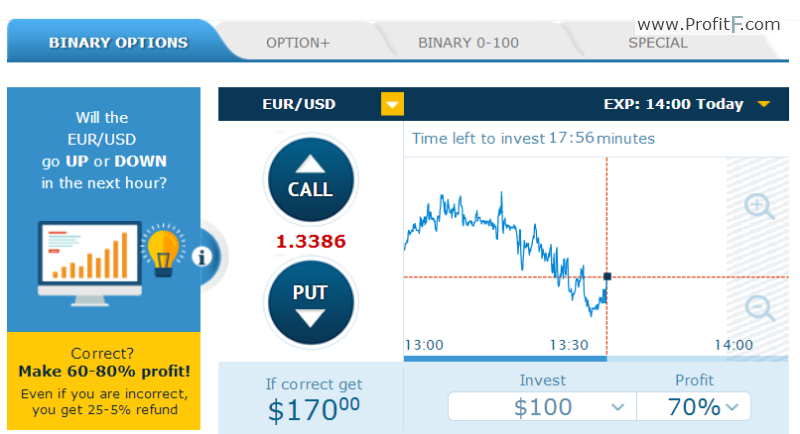Click the monitor bar-chart illustration
Screen dimensions: 800x434
(x=90, y=263)
